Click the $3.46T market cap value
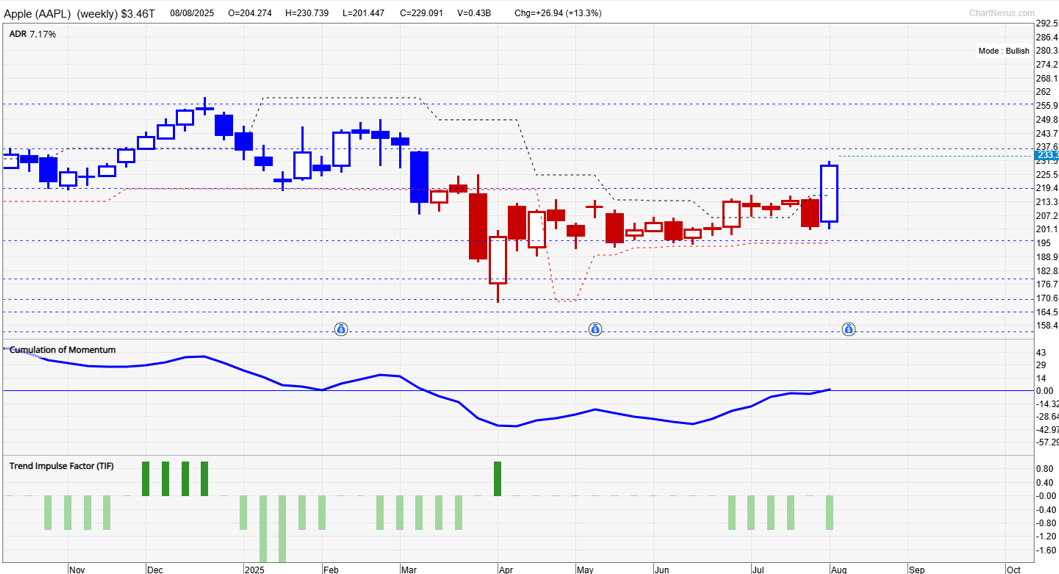This screenshot has width=1059, height=574. tap(138, 14)
